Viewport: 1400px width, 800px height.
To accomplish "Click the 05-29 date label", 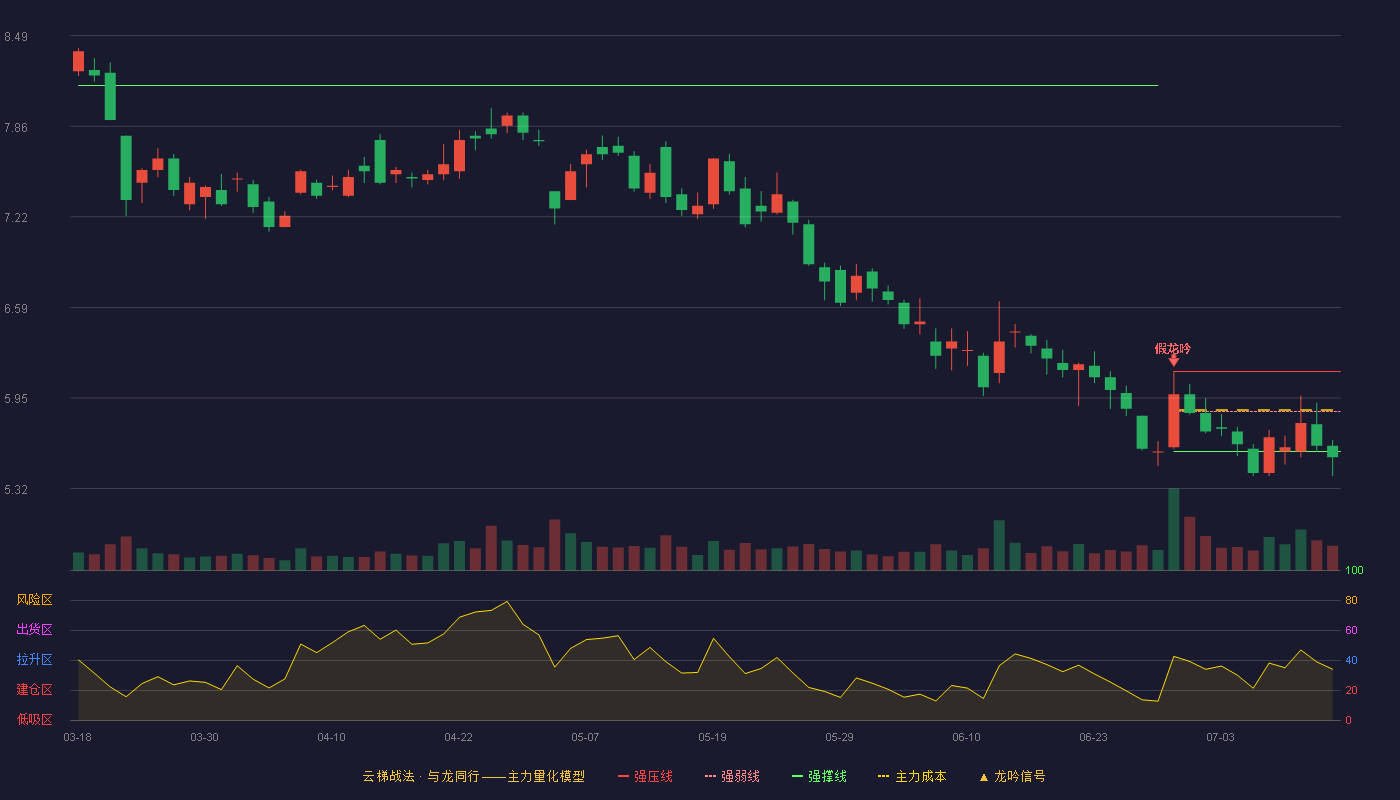I will [x=839, y=737].
